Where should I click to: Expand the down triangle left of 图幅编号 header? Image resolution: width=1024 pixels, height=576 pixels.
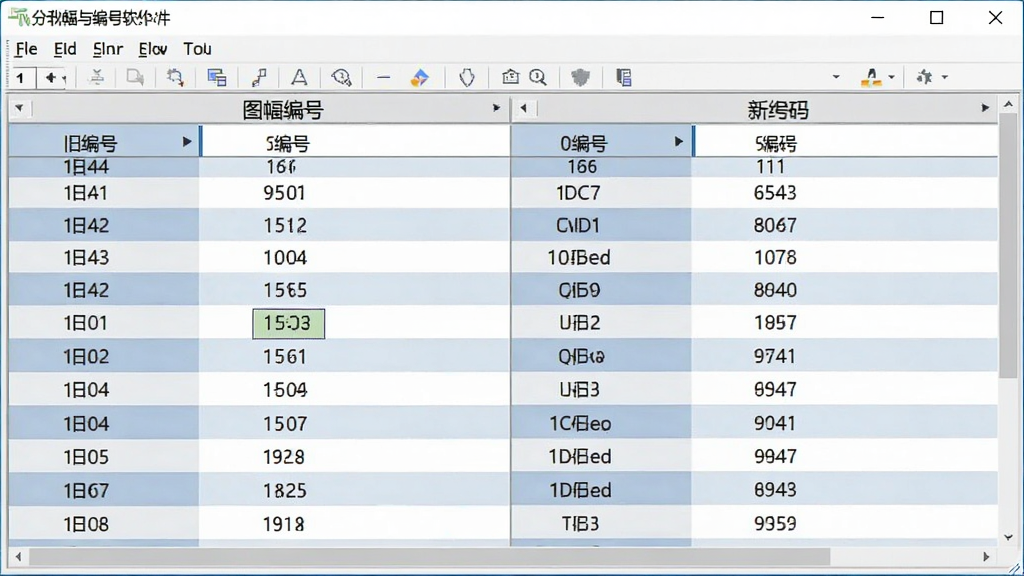(19, 108)
